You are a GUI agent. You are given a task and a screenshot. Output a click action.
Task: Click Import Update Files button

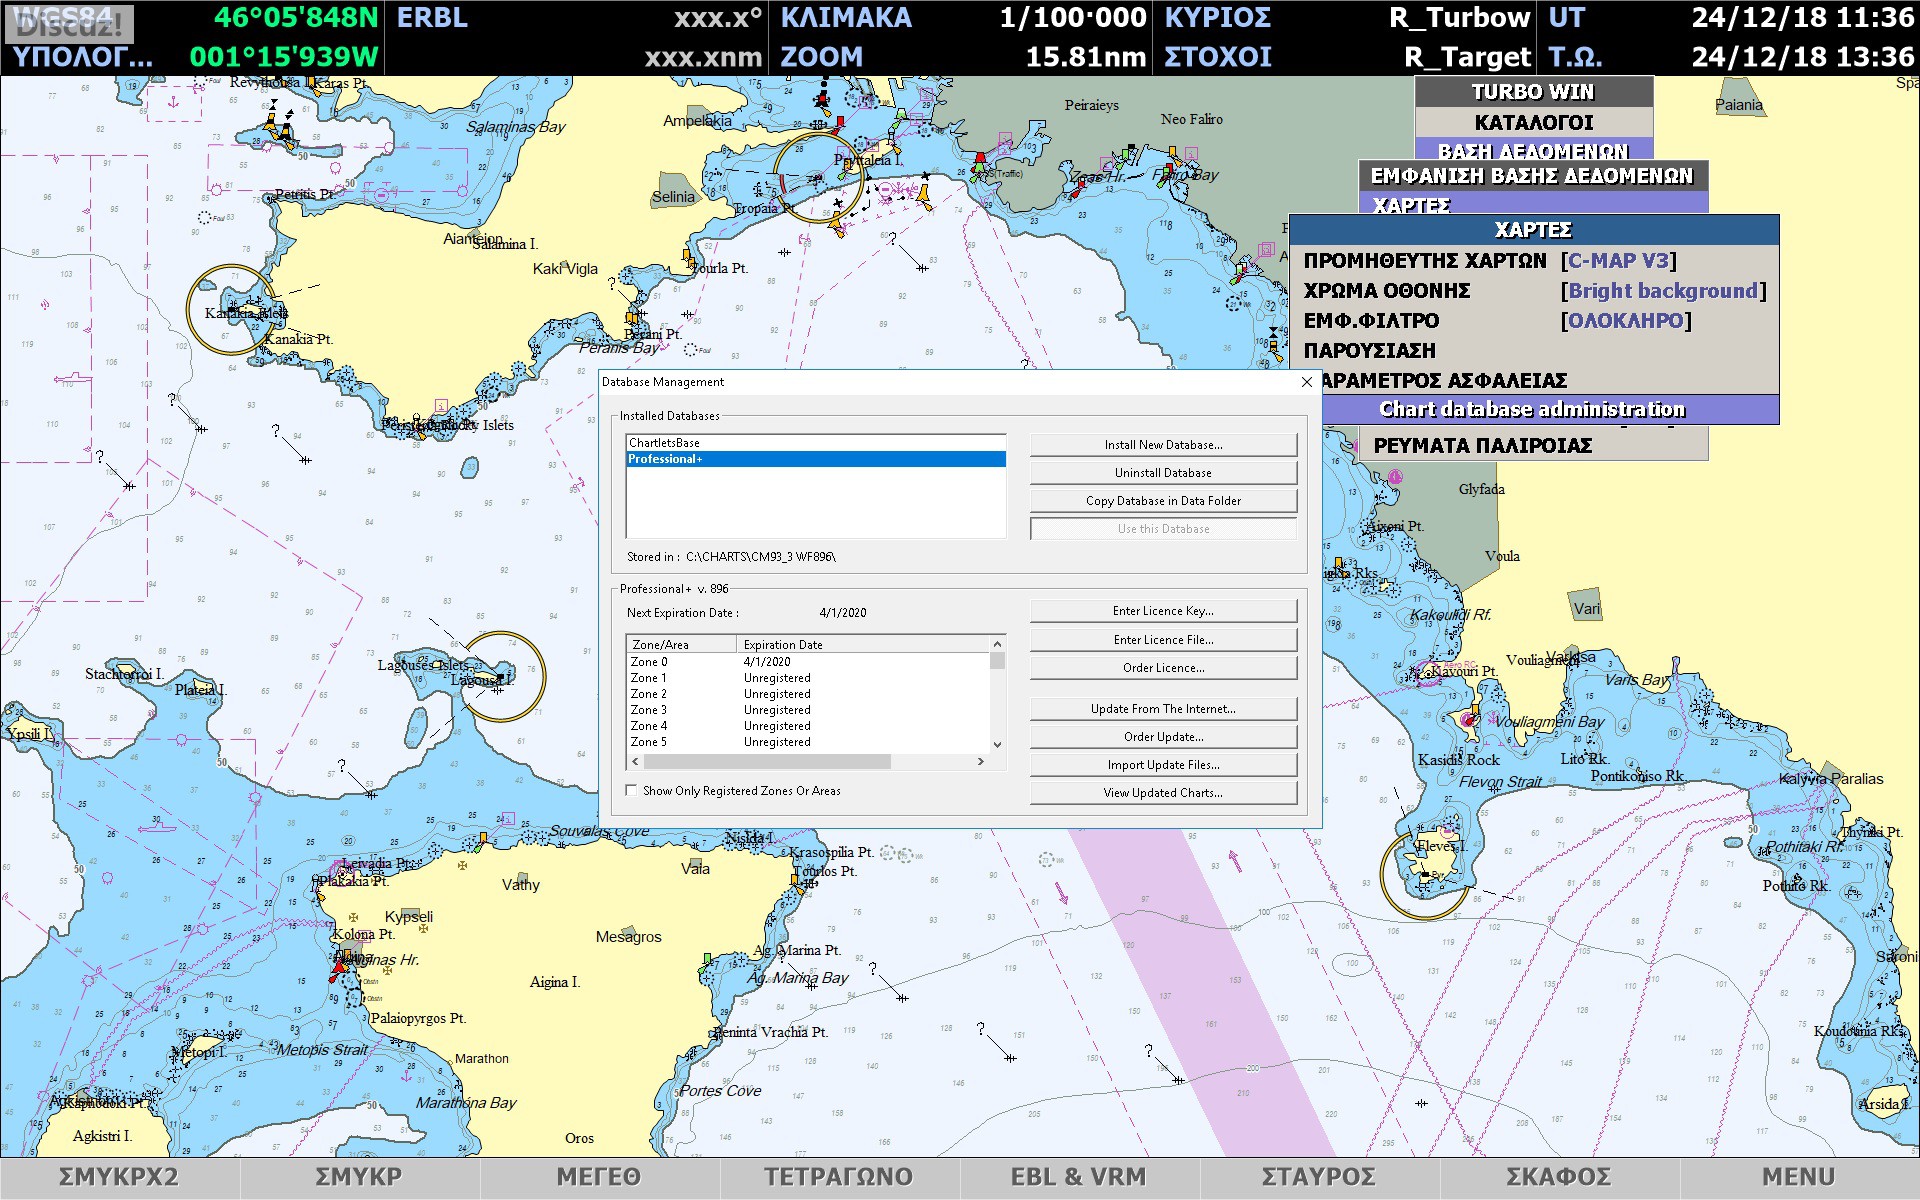(x=1163, y=765)
